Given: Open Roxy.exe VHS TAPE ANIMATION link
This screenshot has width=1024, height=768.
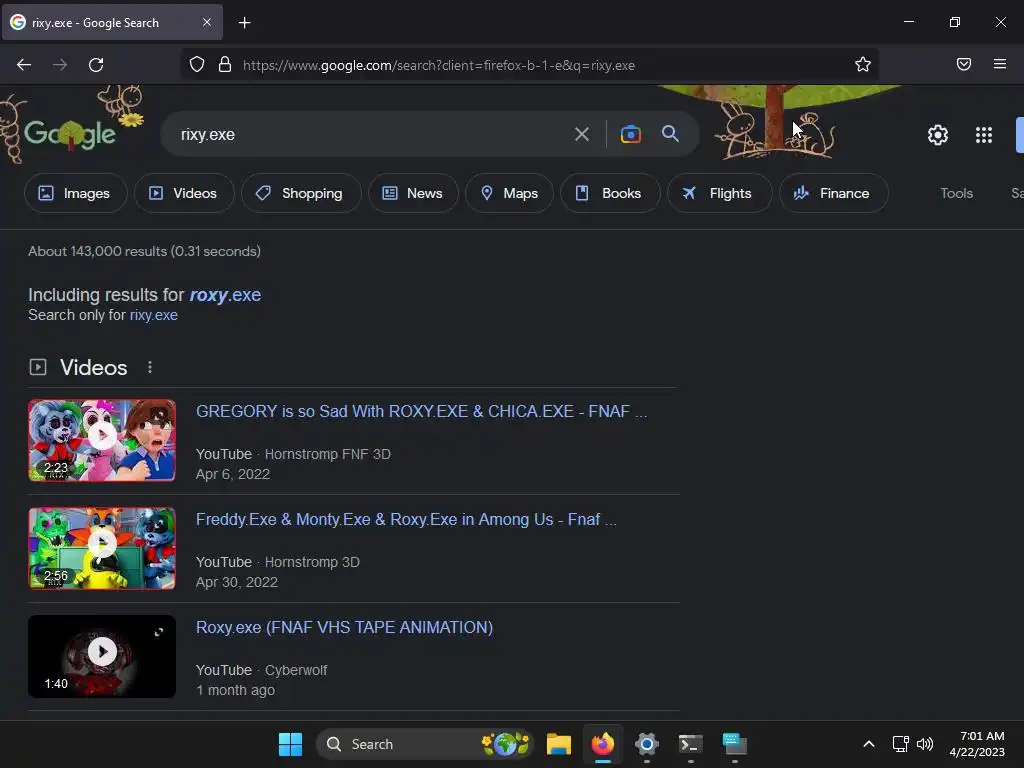Looking at the screenshot, I should tap(344, 627).
